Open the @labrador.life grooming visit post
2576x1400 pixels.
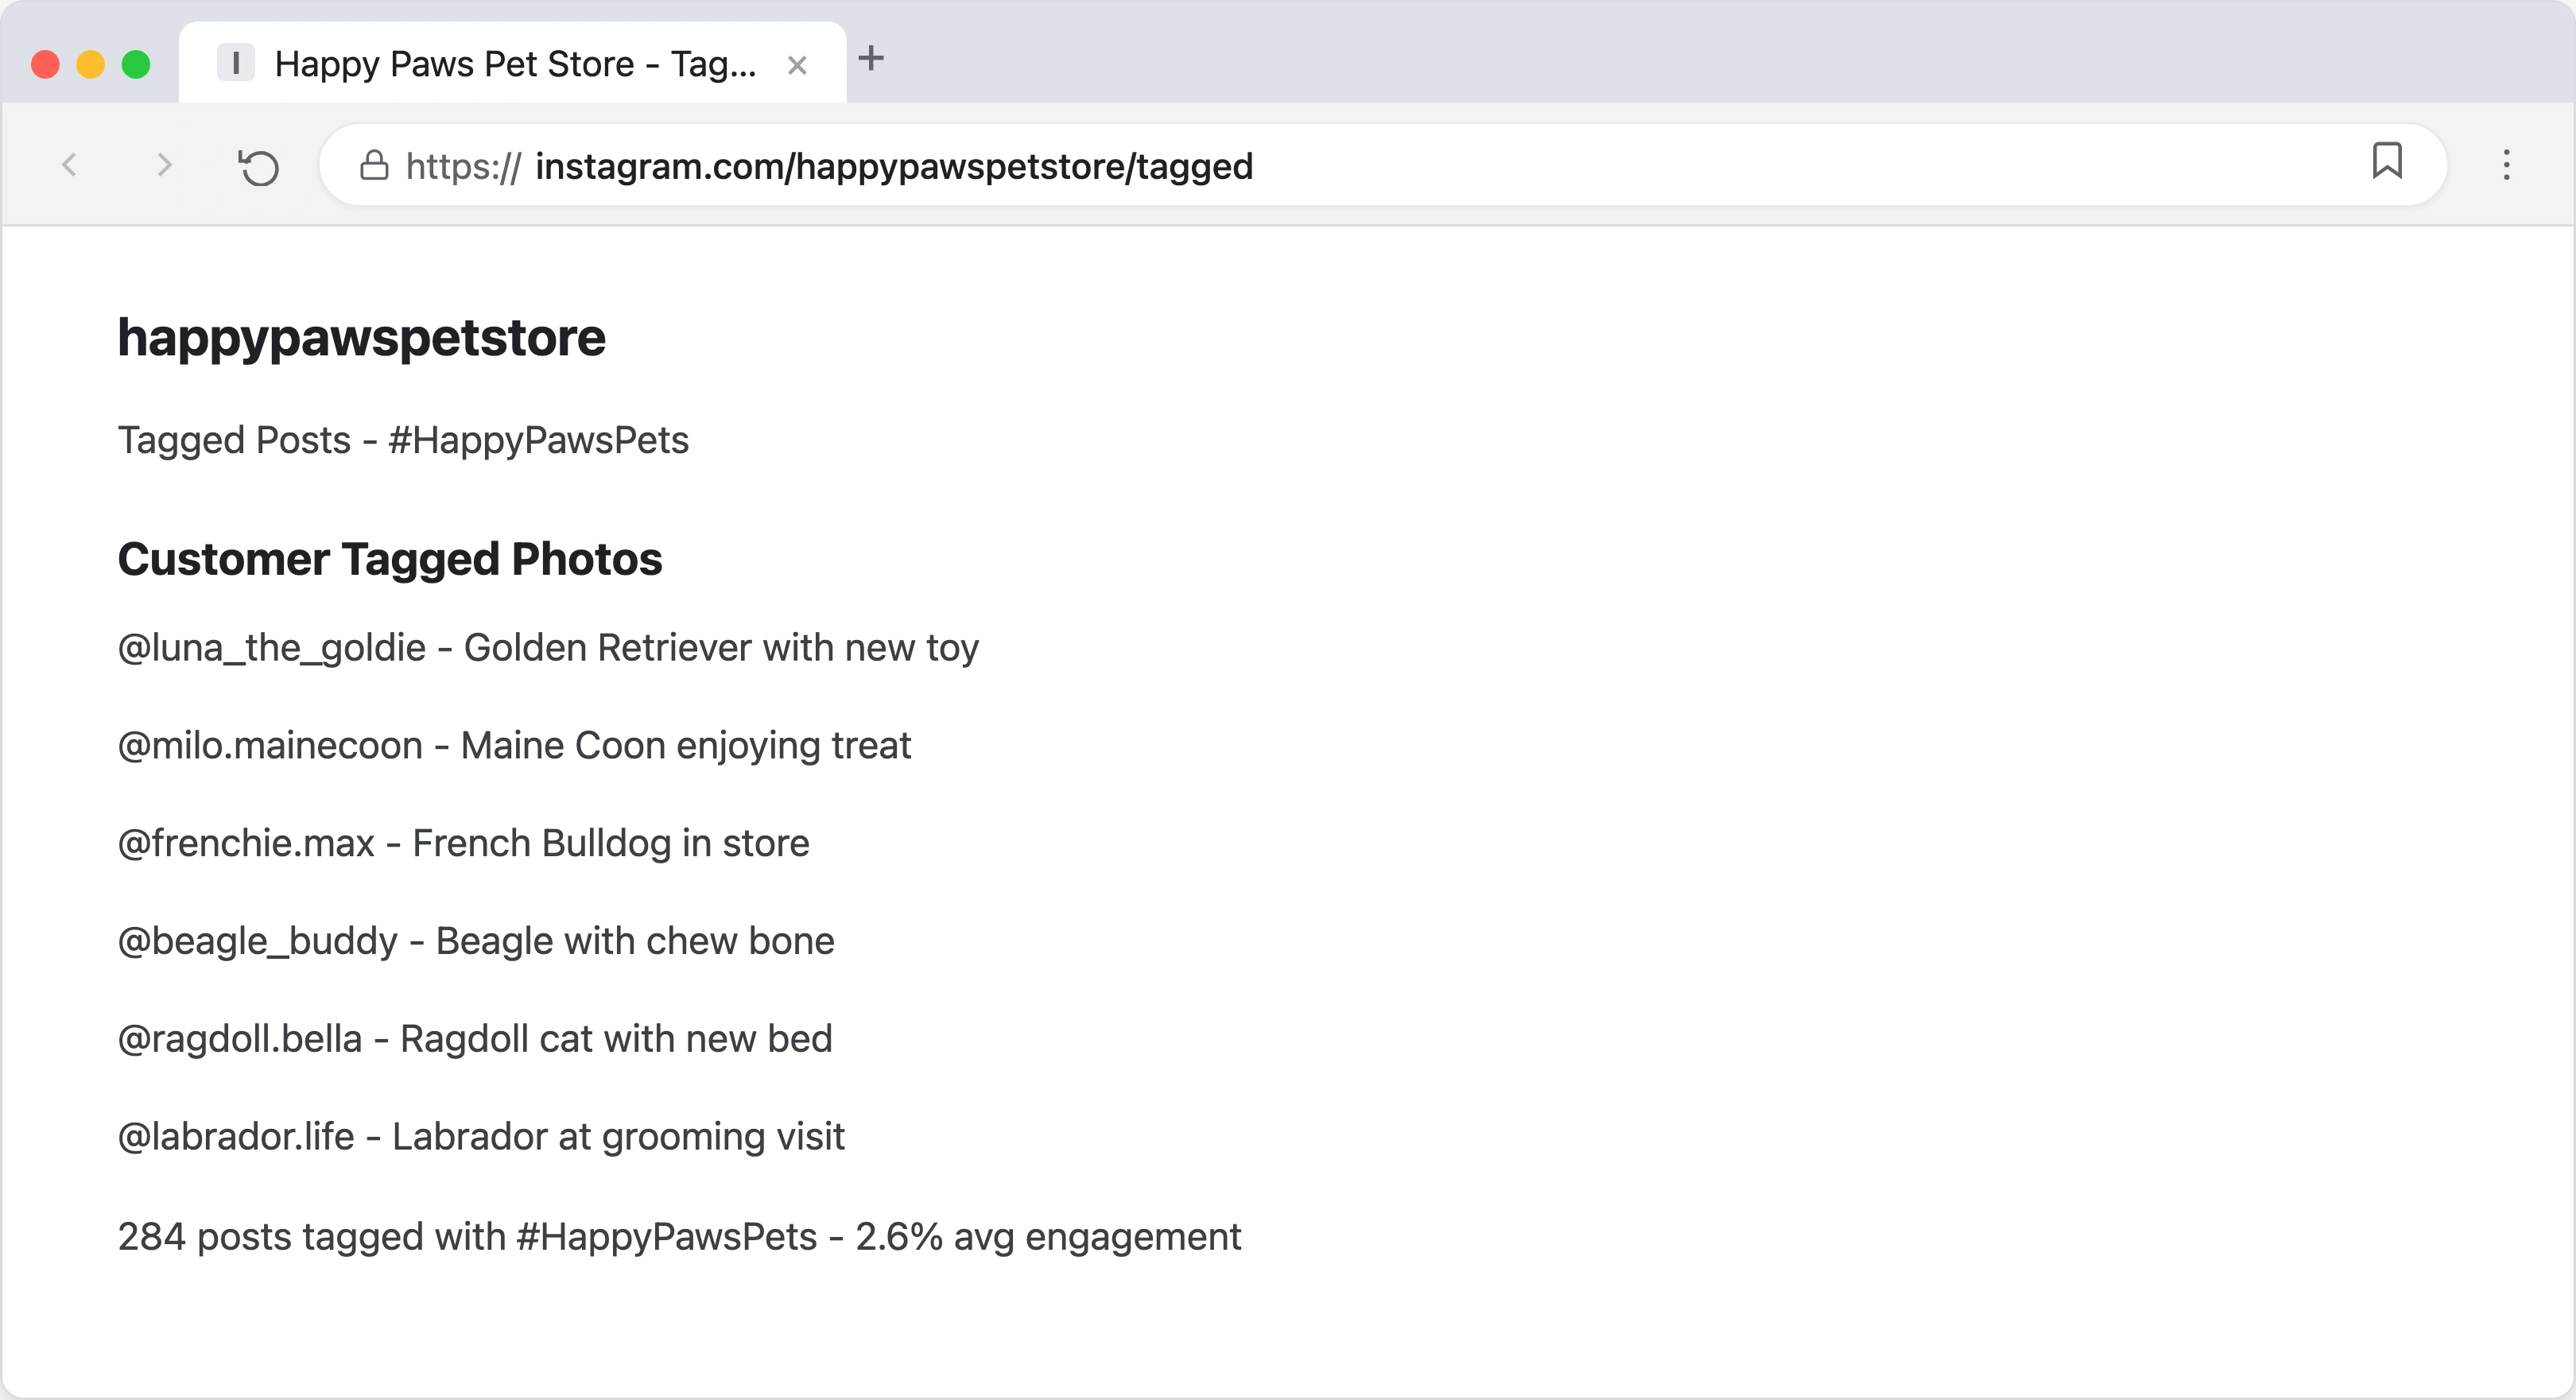tap(481, 1137)
